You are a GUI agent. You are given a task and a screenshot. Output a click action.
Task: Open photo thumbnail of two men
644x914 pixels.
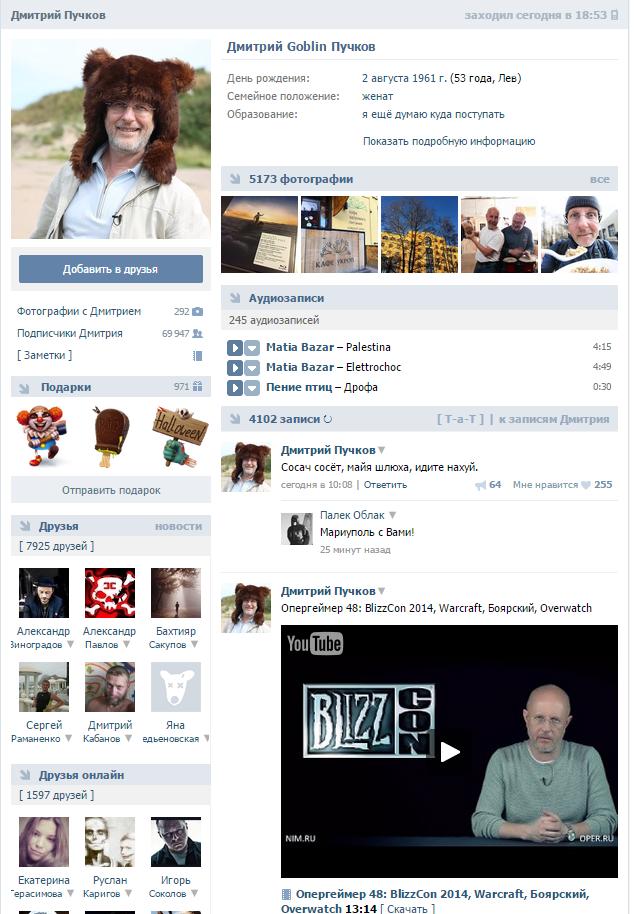499,234
